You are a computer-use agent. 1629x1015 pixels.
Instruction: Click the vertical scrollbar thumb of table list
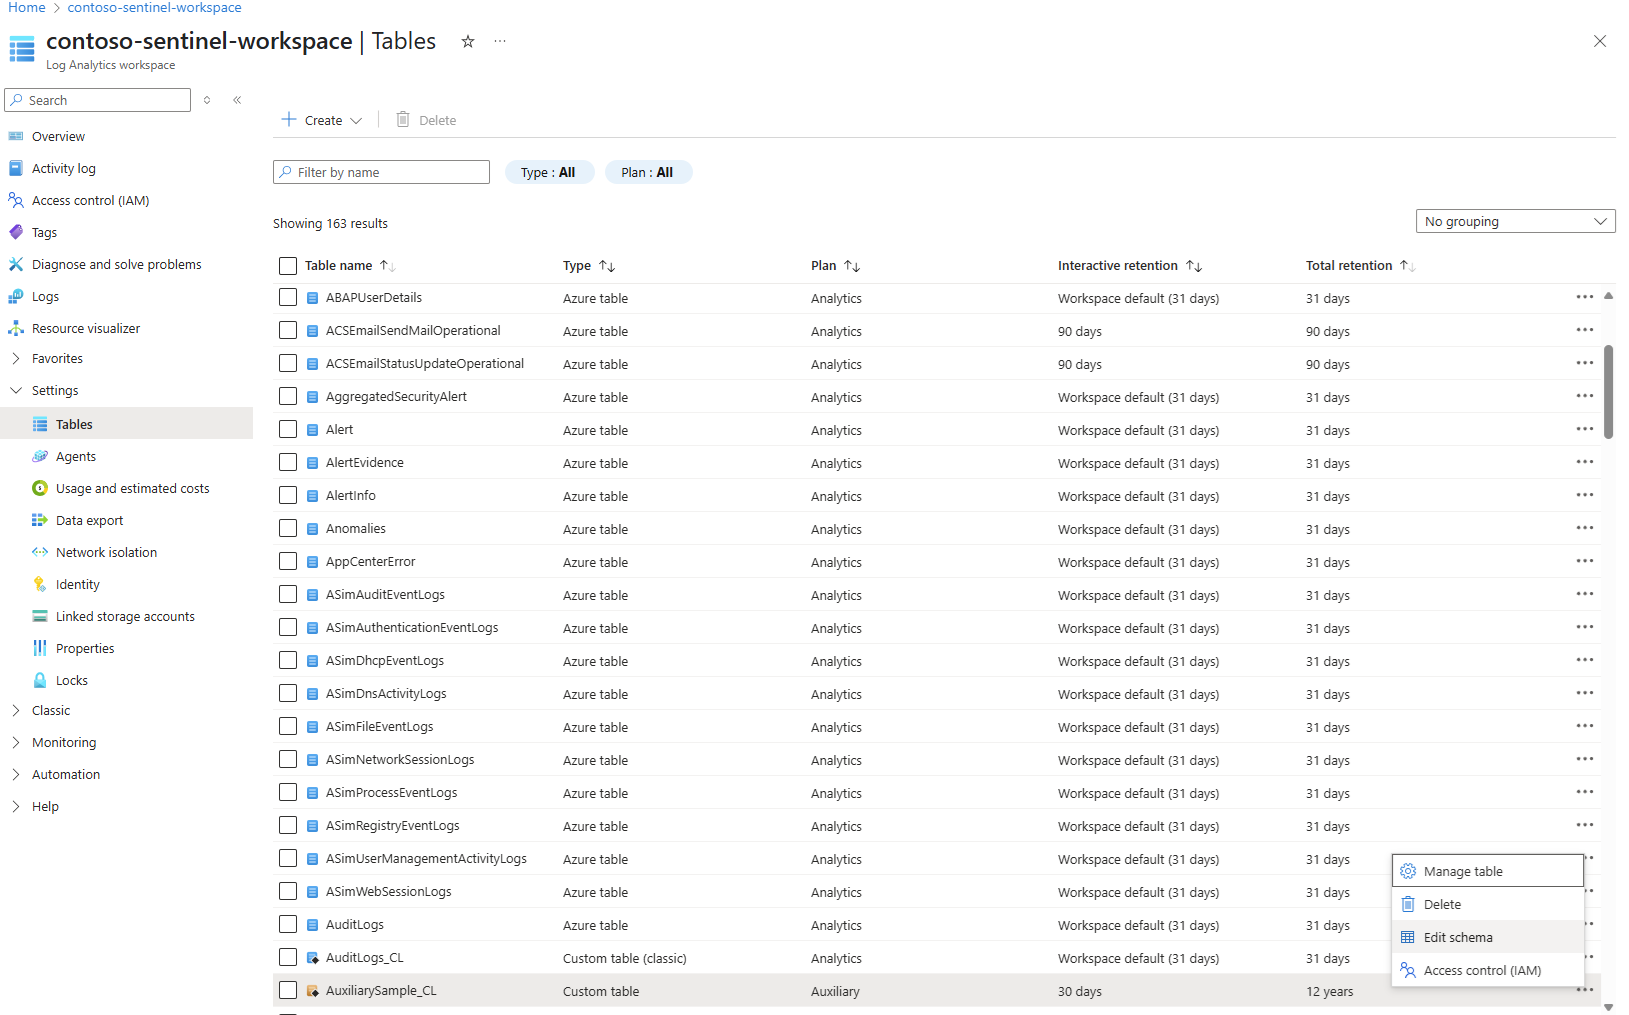click(1608, 392)
